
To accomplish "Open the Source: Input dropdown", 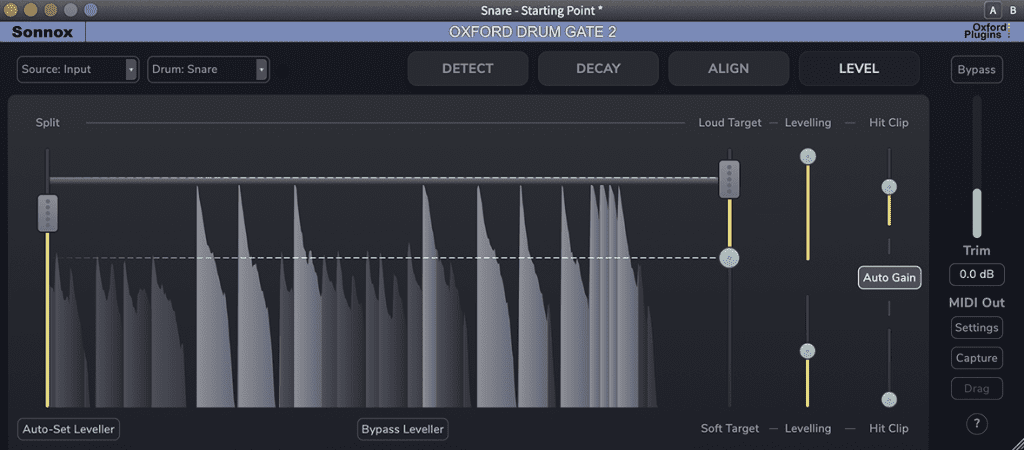I will click(x=77, y=69).
